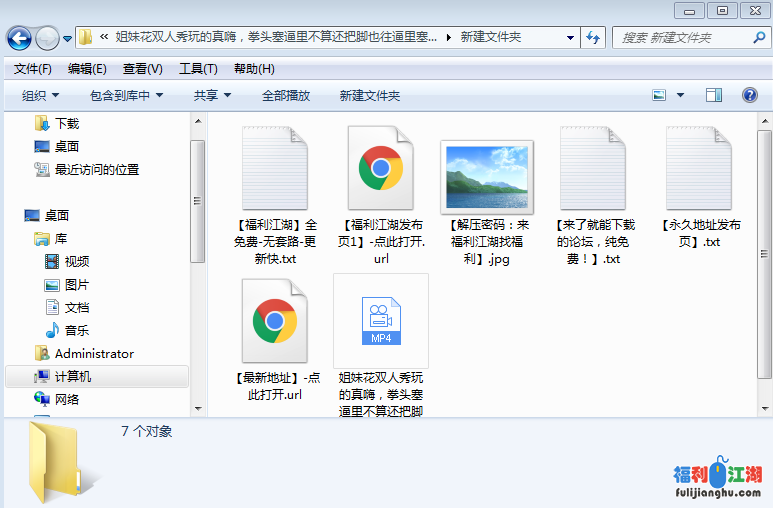Click the Back navigation arrow button
The image size is (773, 508).
(19, 38)
